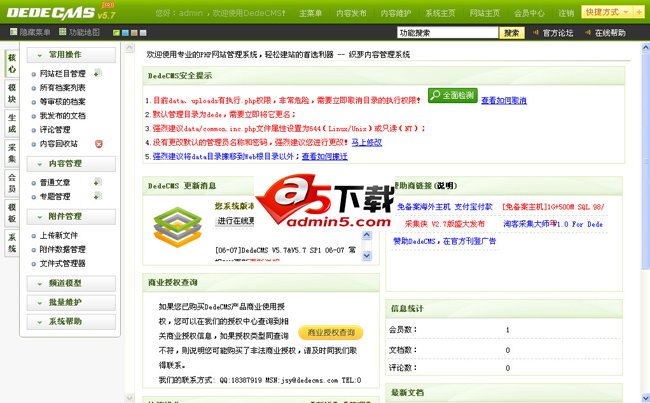Click the magnifier icon in 全面检测 button

(435, 95)
